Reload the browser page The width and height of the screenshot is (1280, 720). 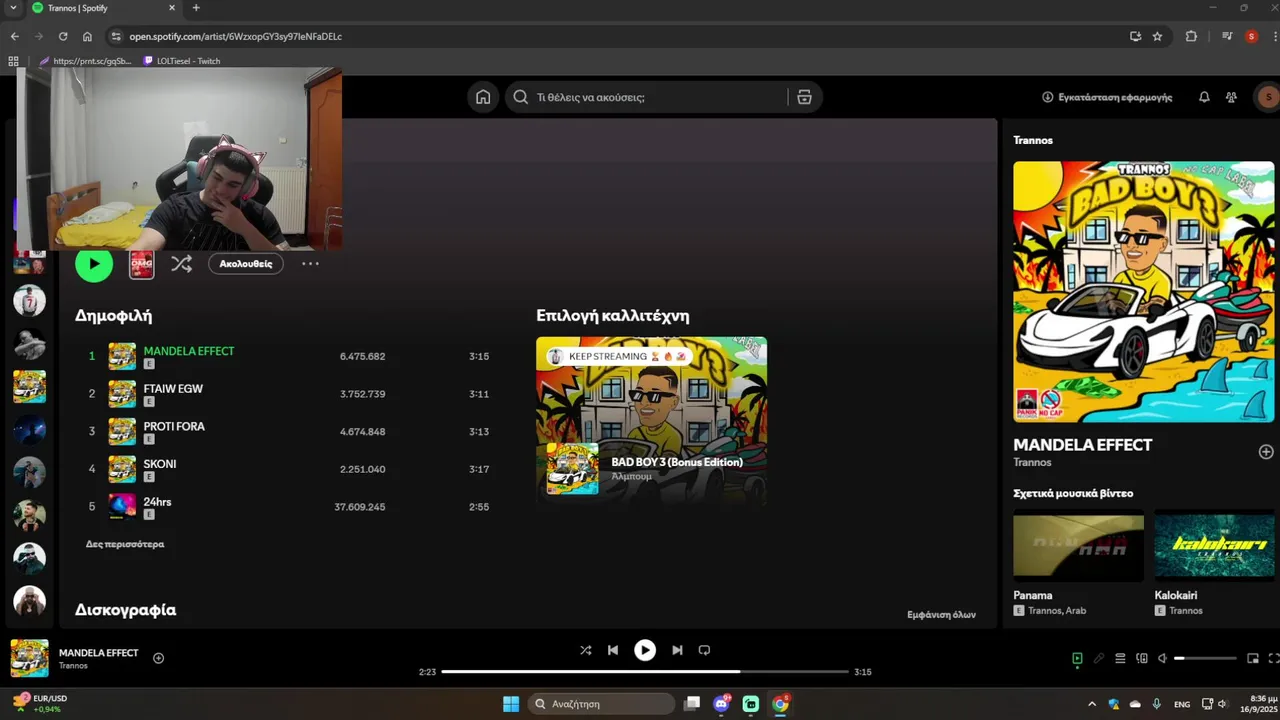tap(63, 36)
